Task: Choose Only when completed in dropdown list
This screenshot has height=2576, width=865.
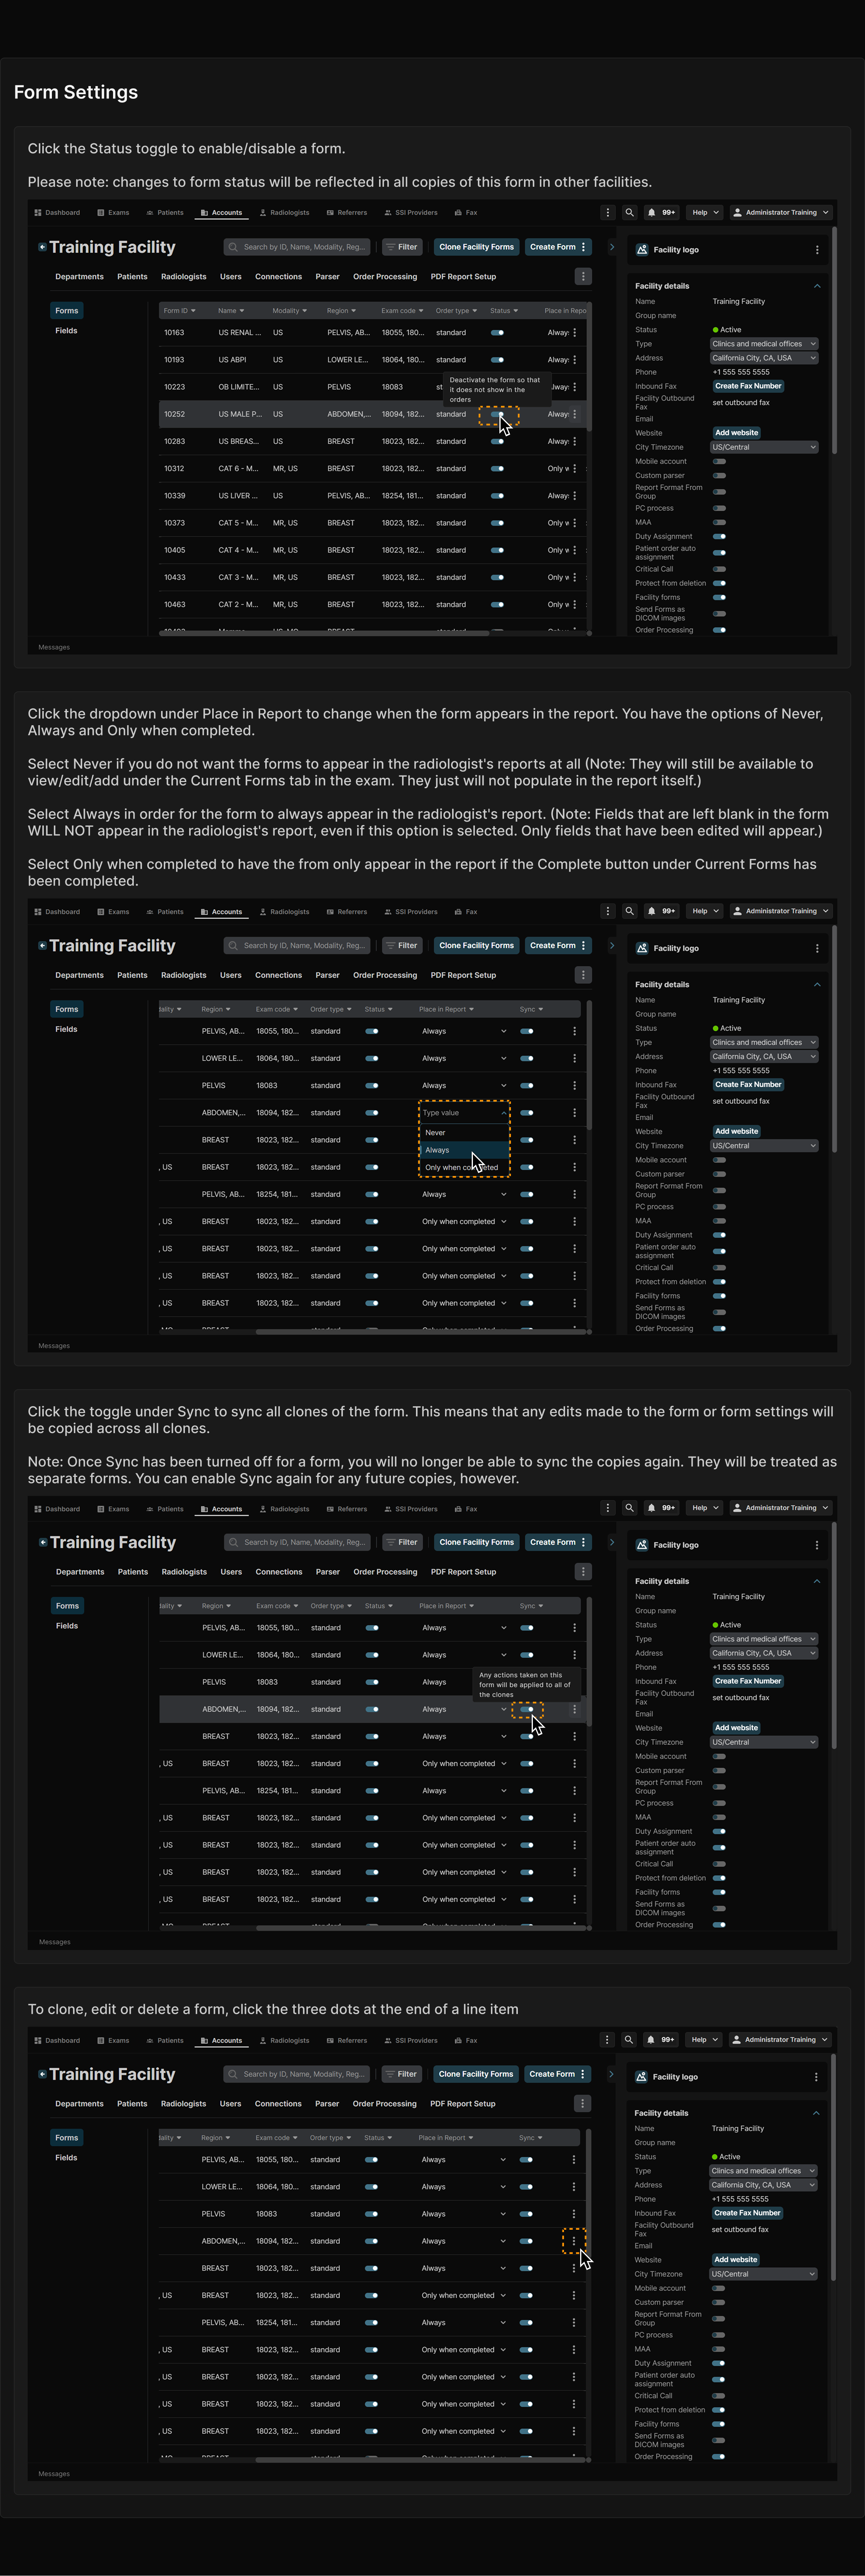Action: (464, 1167)
